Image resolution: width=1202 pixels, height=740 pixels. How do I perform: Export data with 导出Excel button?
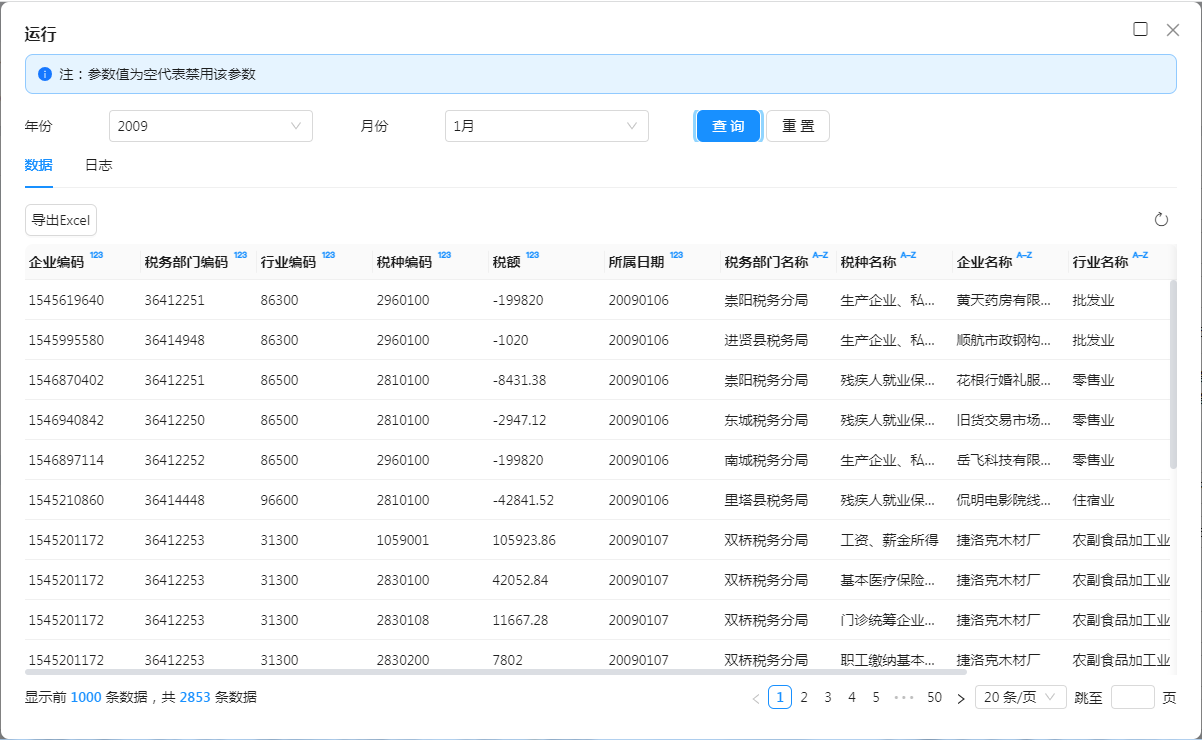(61, 220)
